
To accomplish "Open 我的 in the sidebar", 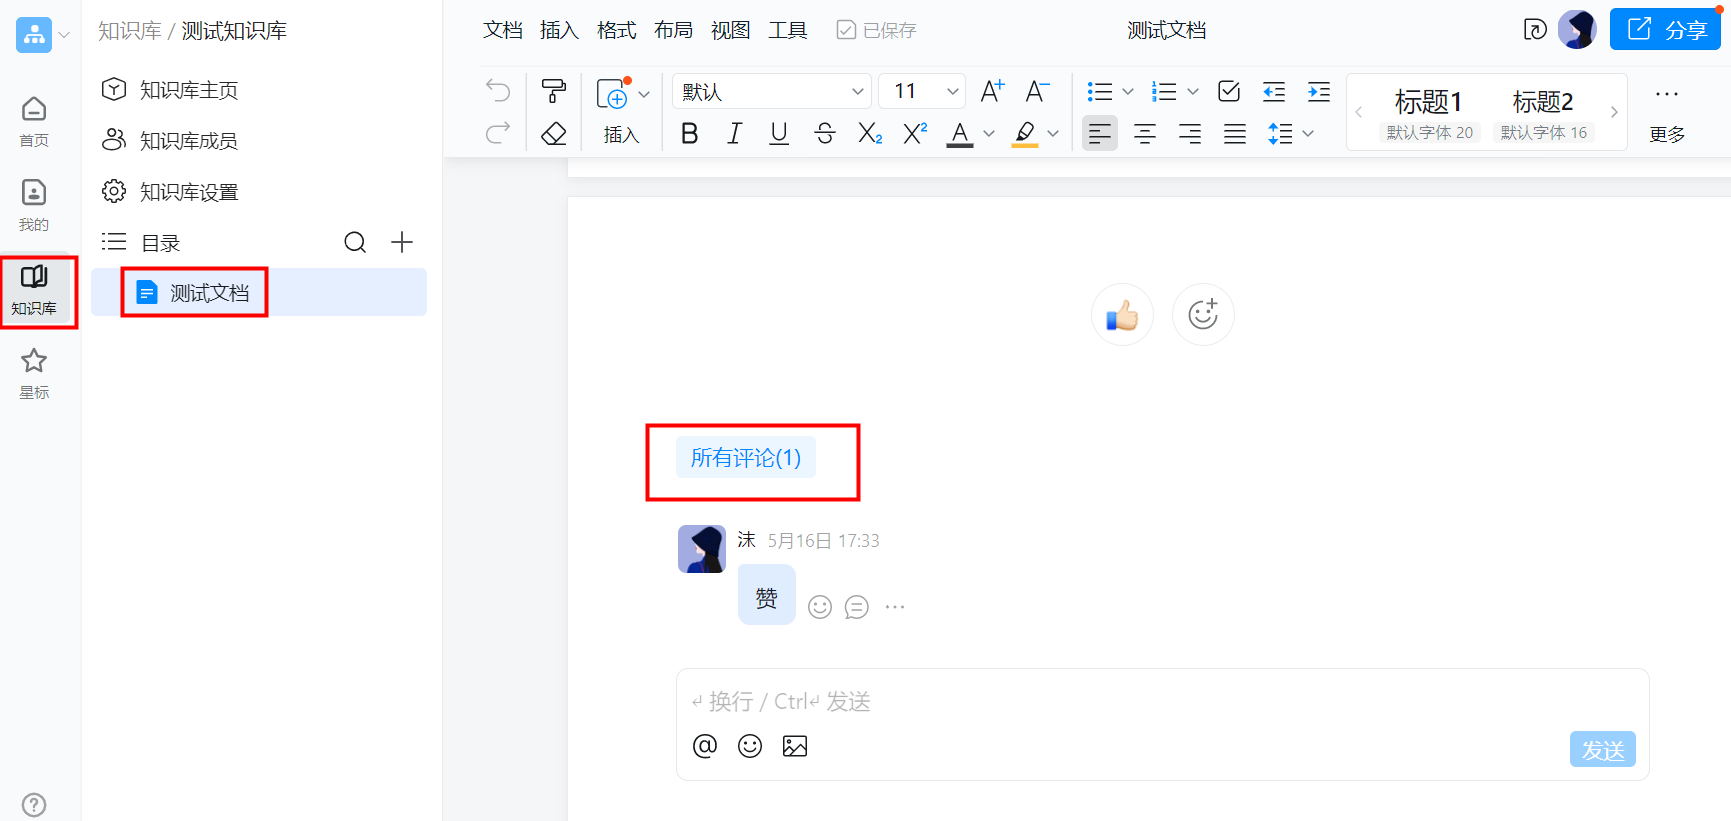I will point(34,205).
